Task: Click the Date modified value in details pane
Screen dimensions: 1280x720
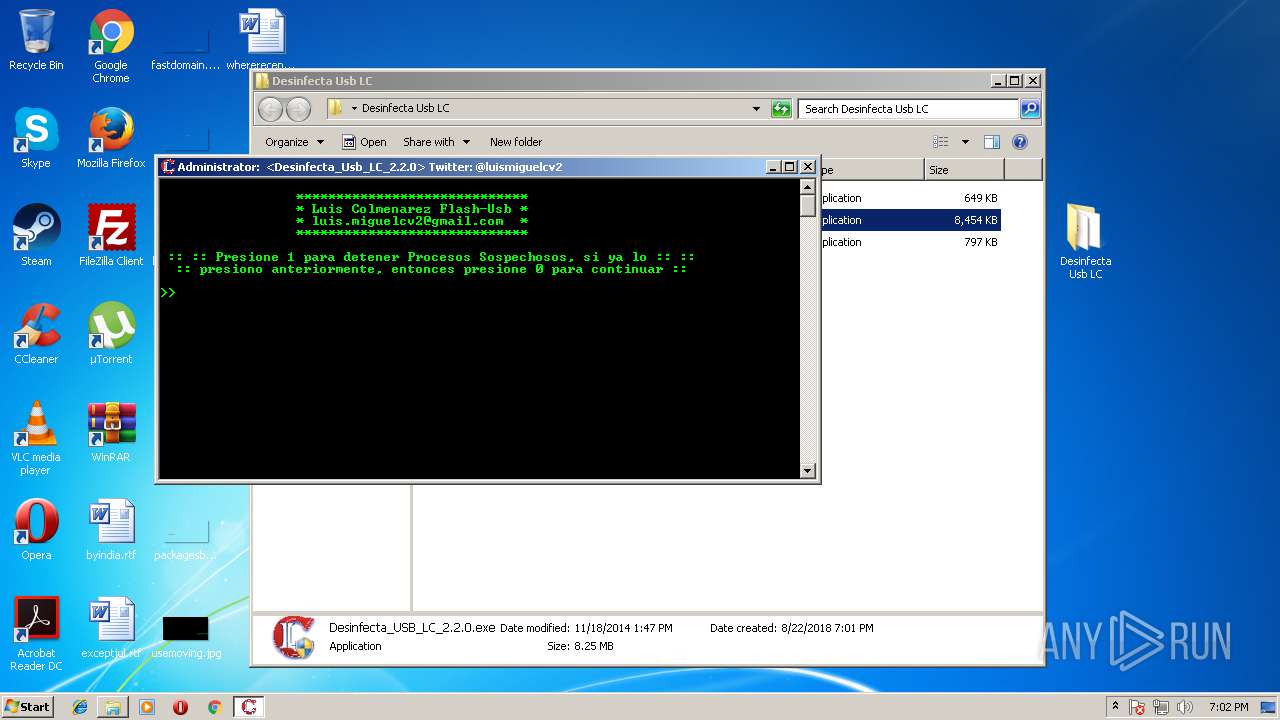Action: (623, 628)
